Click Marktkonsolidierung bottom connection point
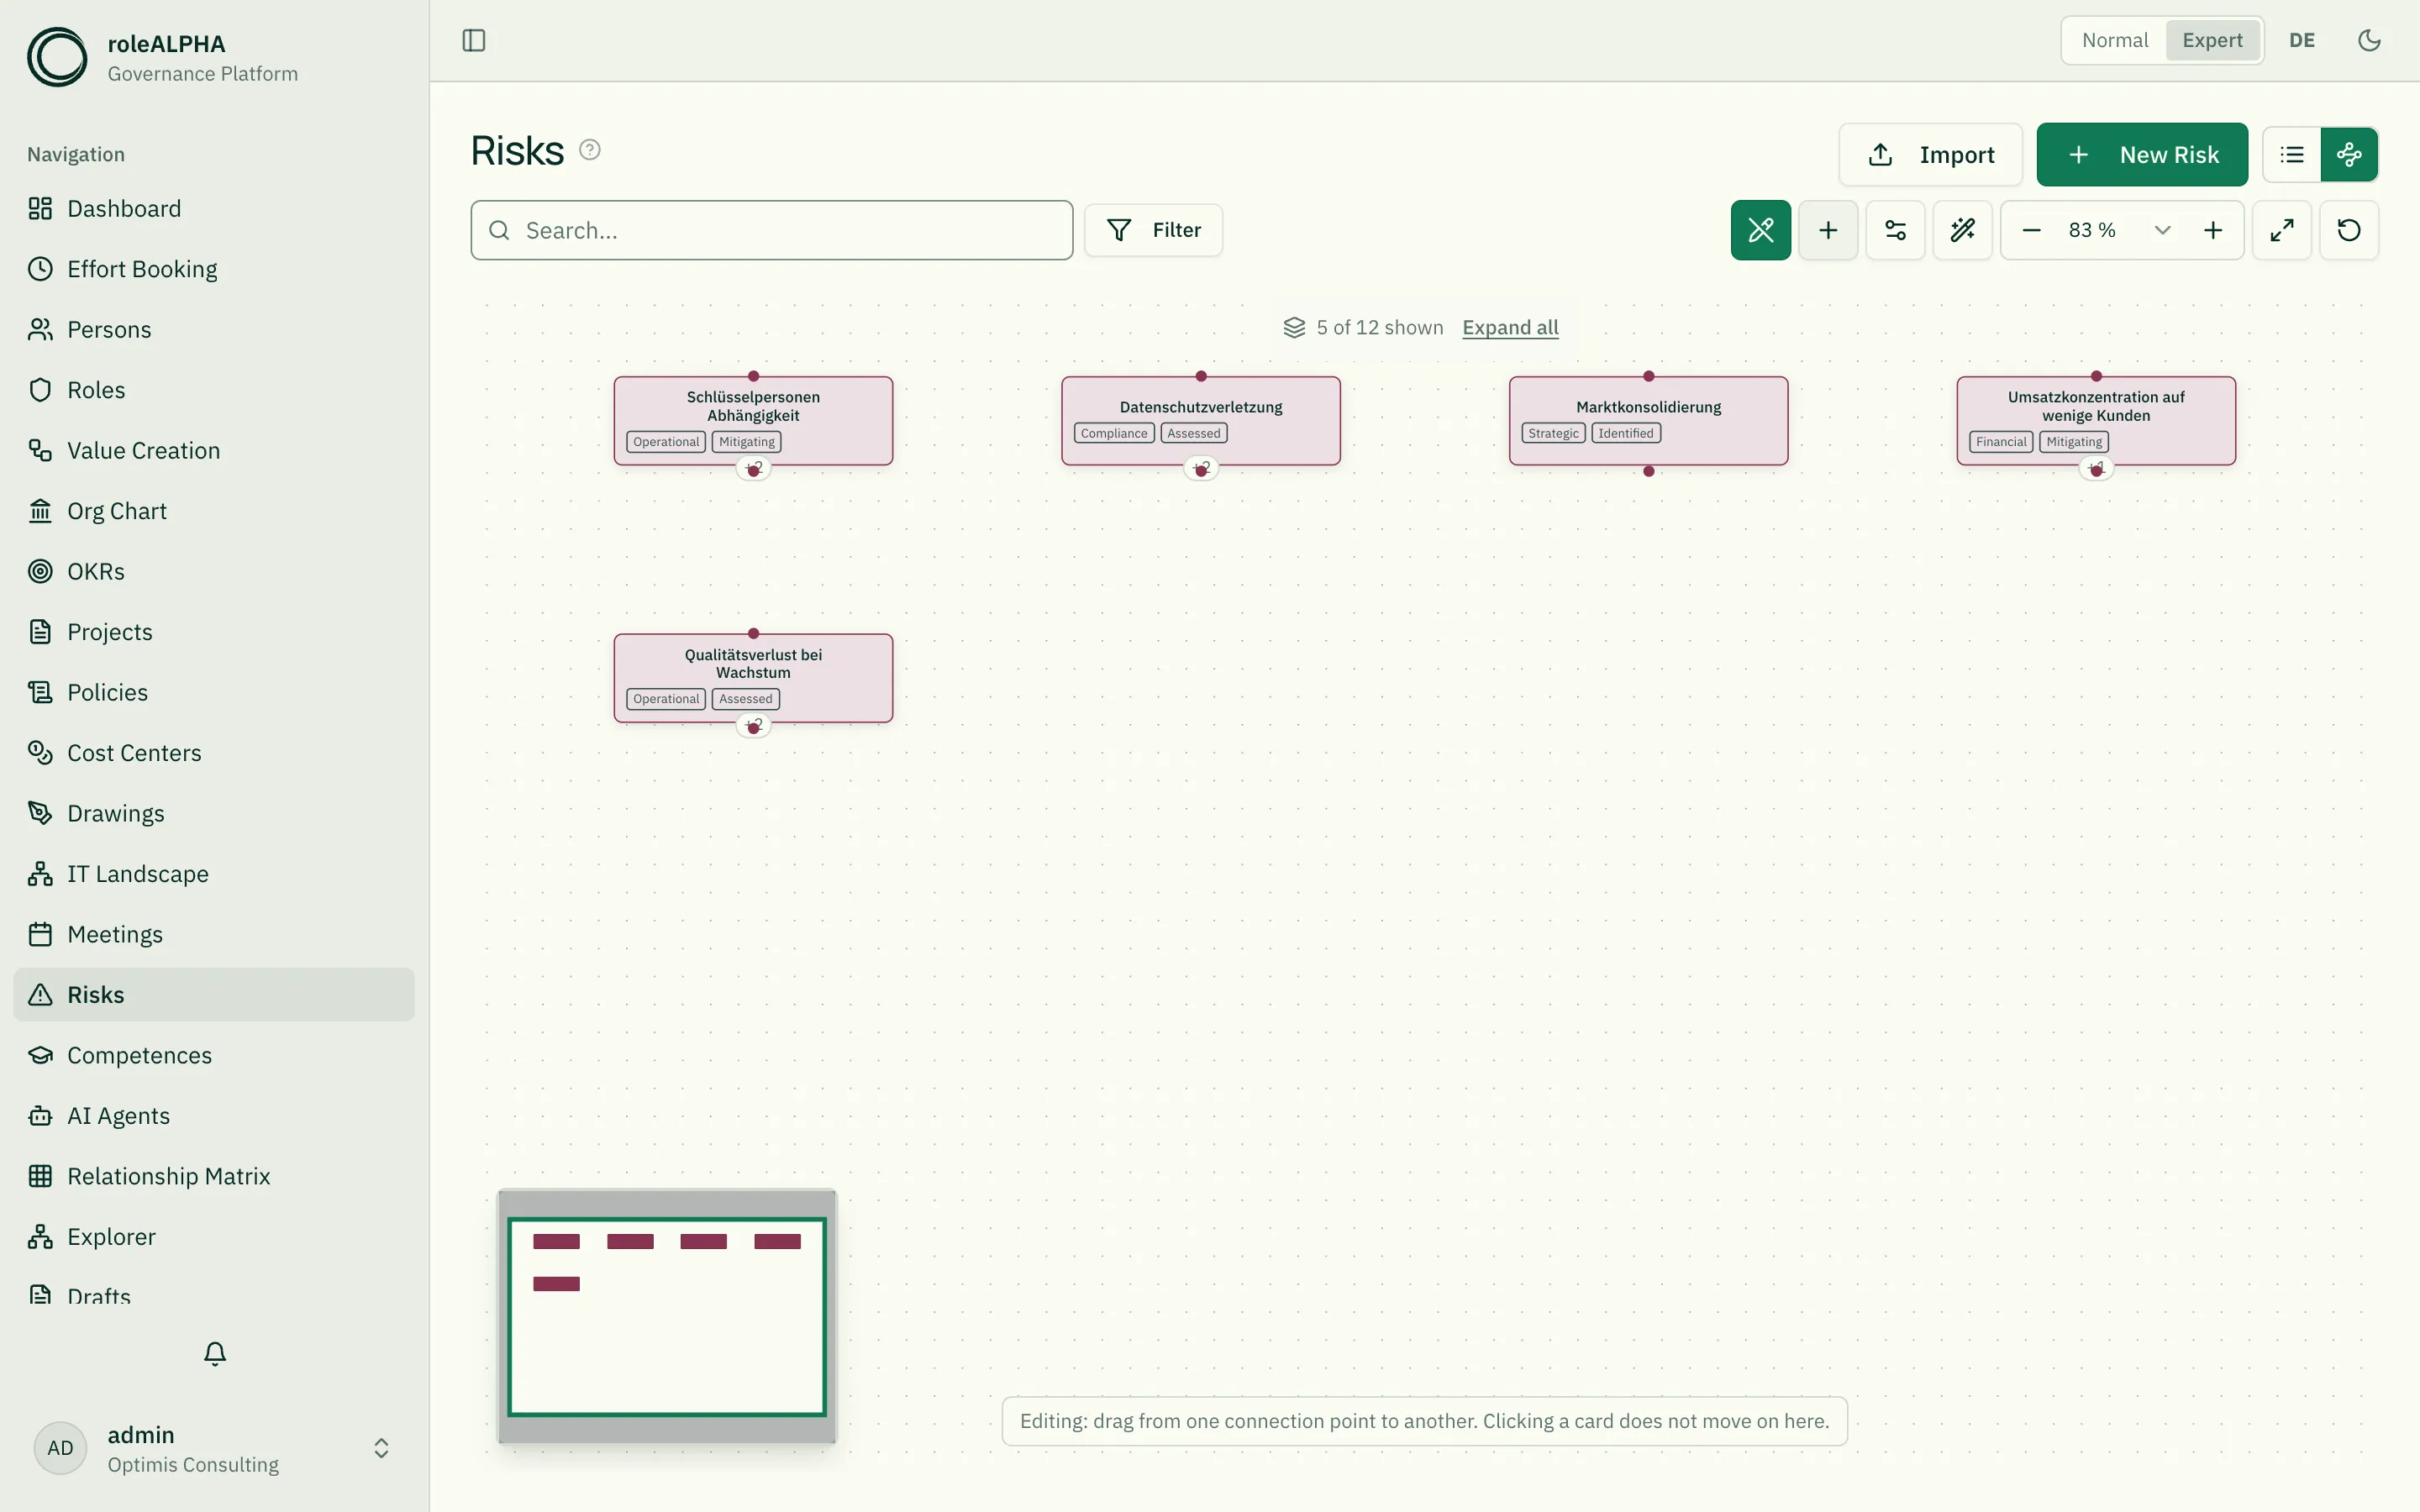Viewport: 2420px width, 1512px height. tap(1648, 471)
